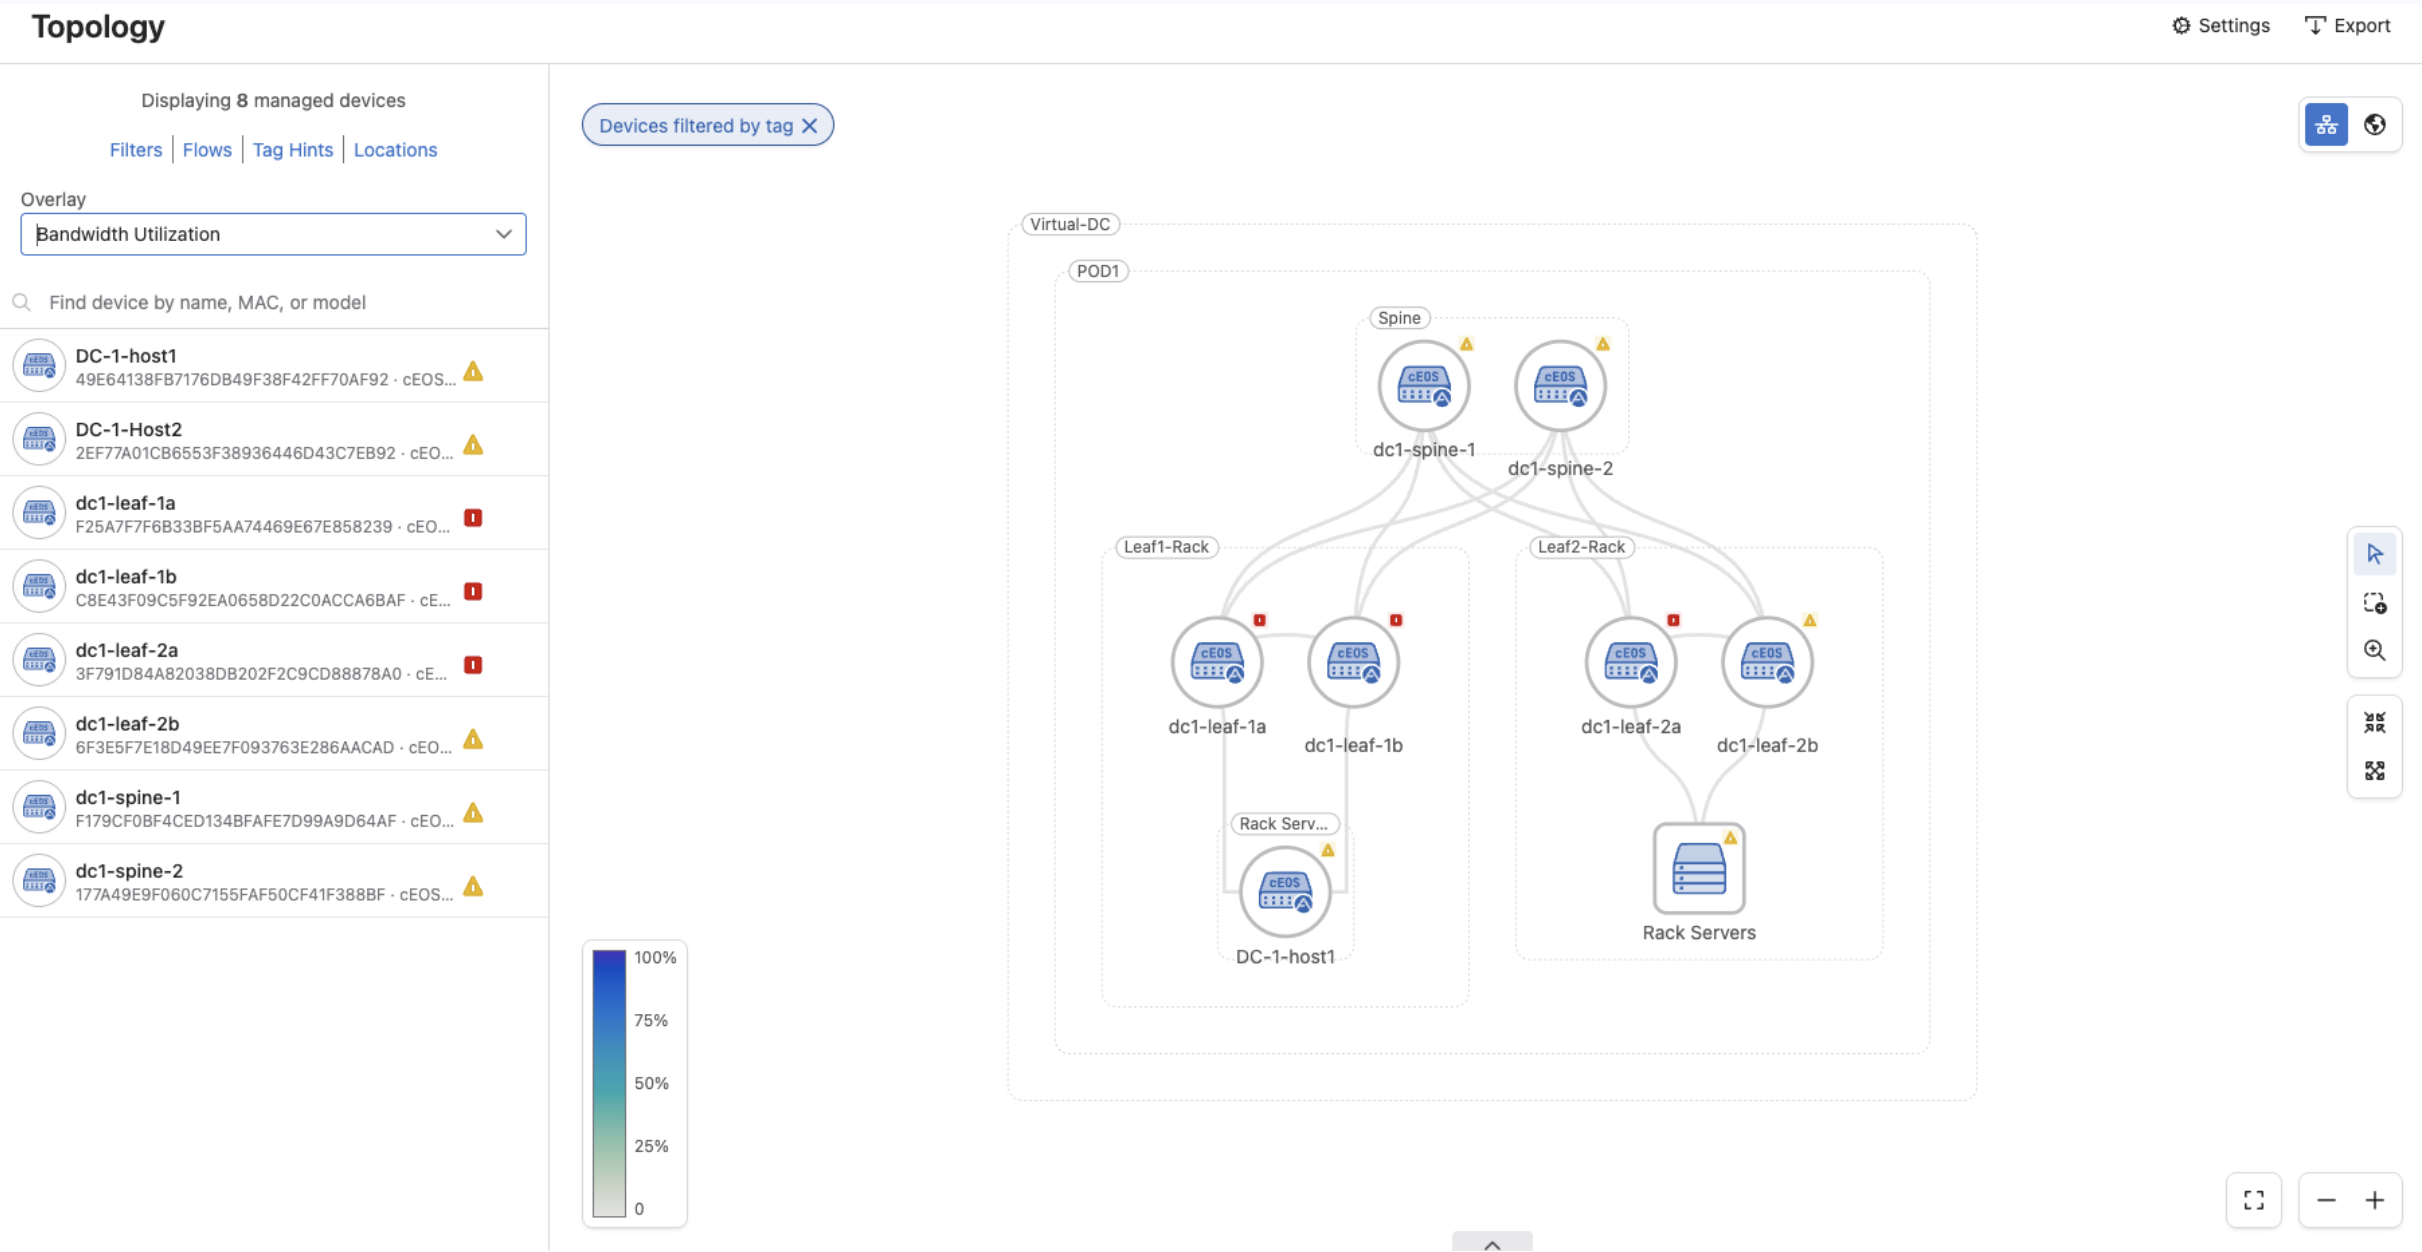The image size is (2422, 1252).
Task: Select the pointer cursor tool
Action: 2375,554
